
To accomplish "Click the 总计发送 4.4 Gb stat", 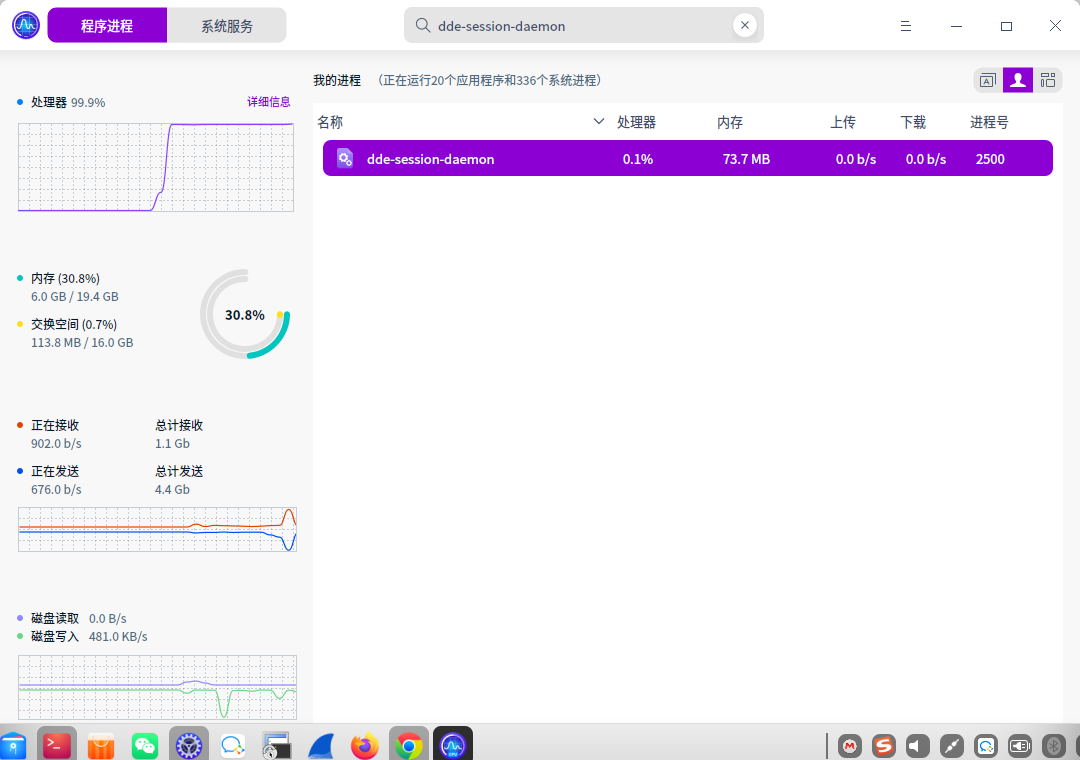I will [x=178, y=480].
